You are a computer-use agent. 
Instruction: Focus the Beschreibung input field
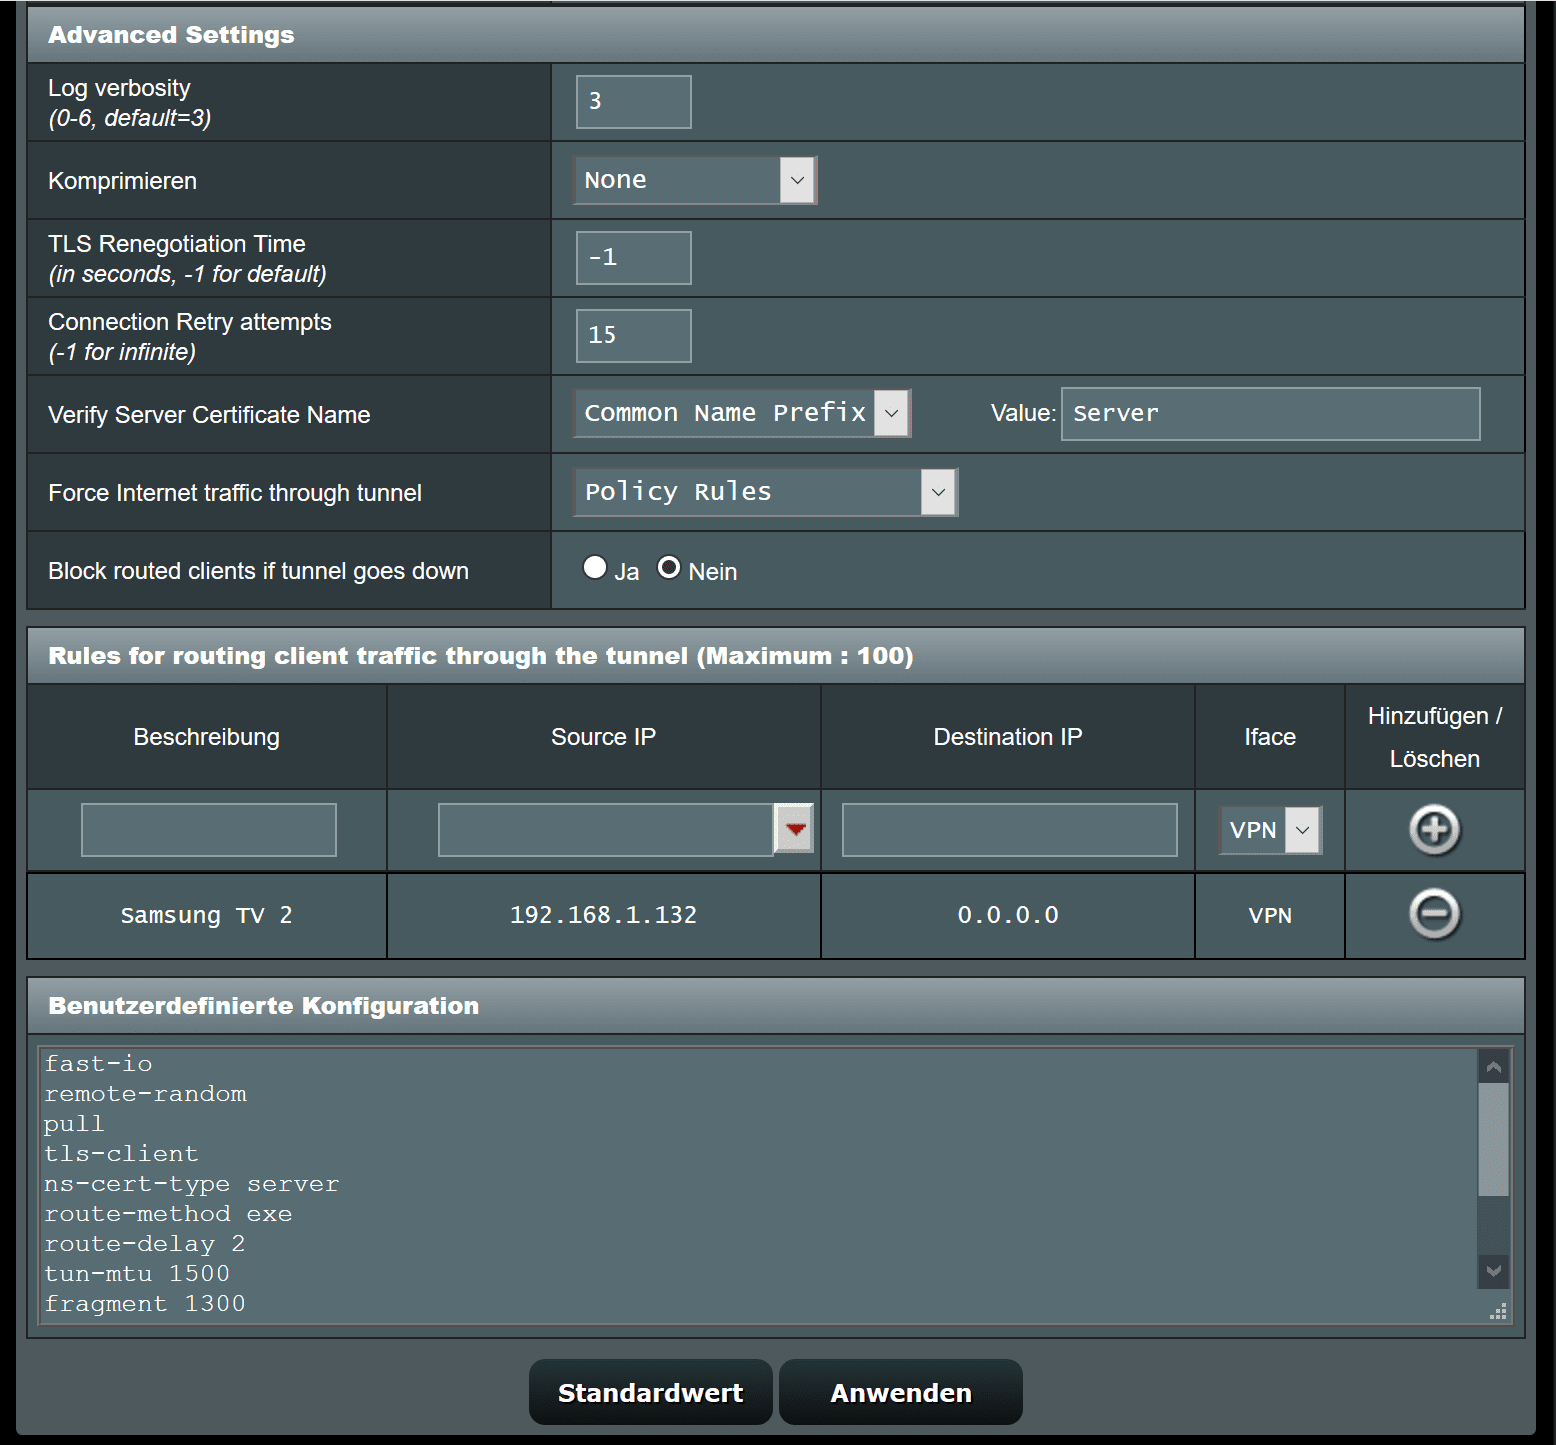coord(209,830)
